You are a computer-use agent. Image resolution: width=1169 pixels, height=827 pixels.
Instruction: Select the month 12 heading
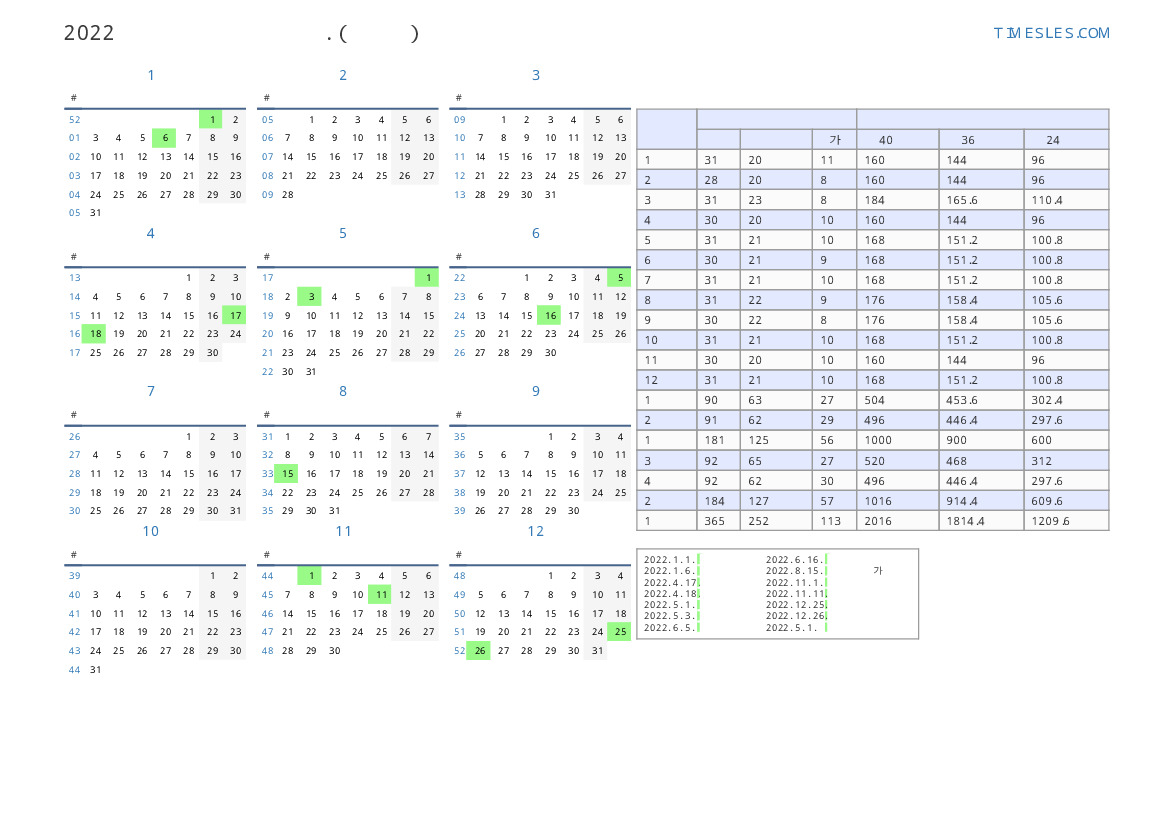(x=535, y=532)
